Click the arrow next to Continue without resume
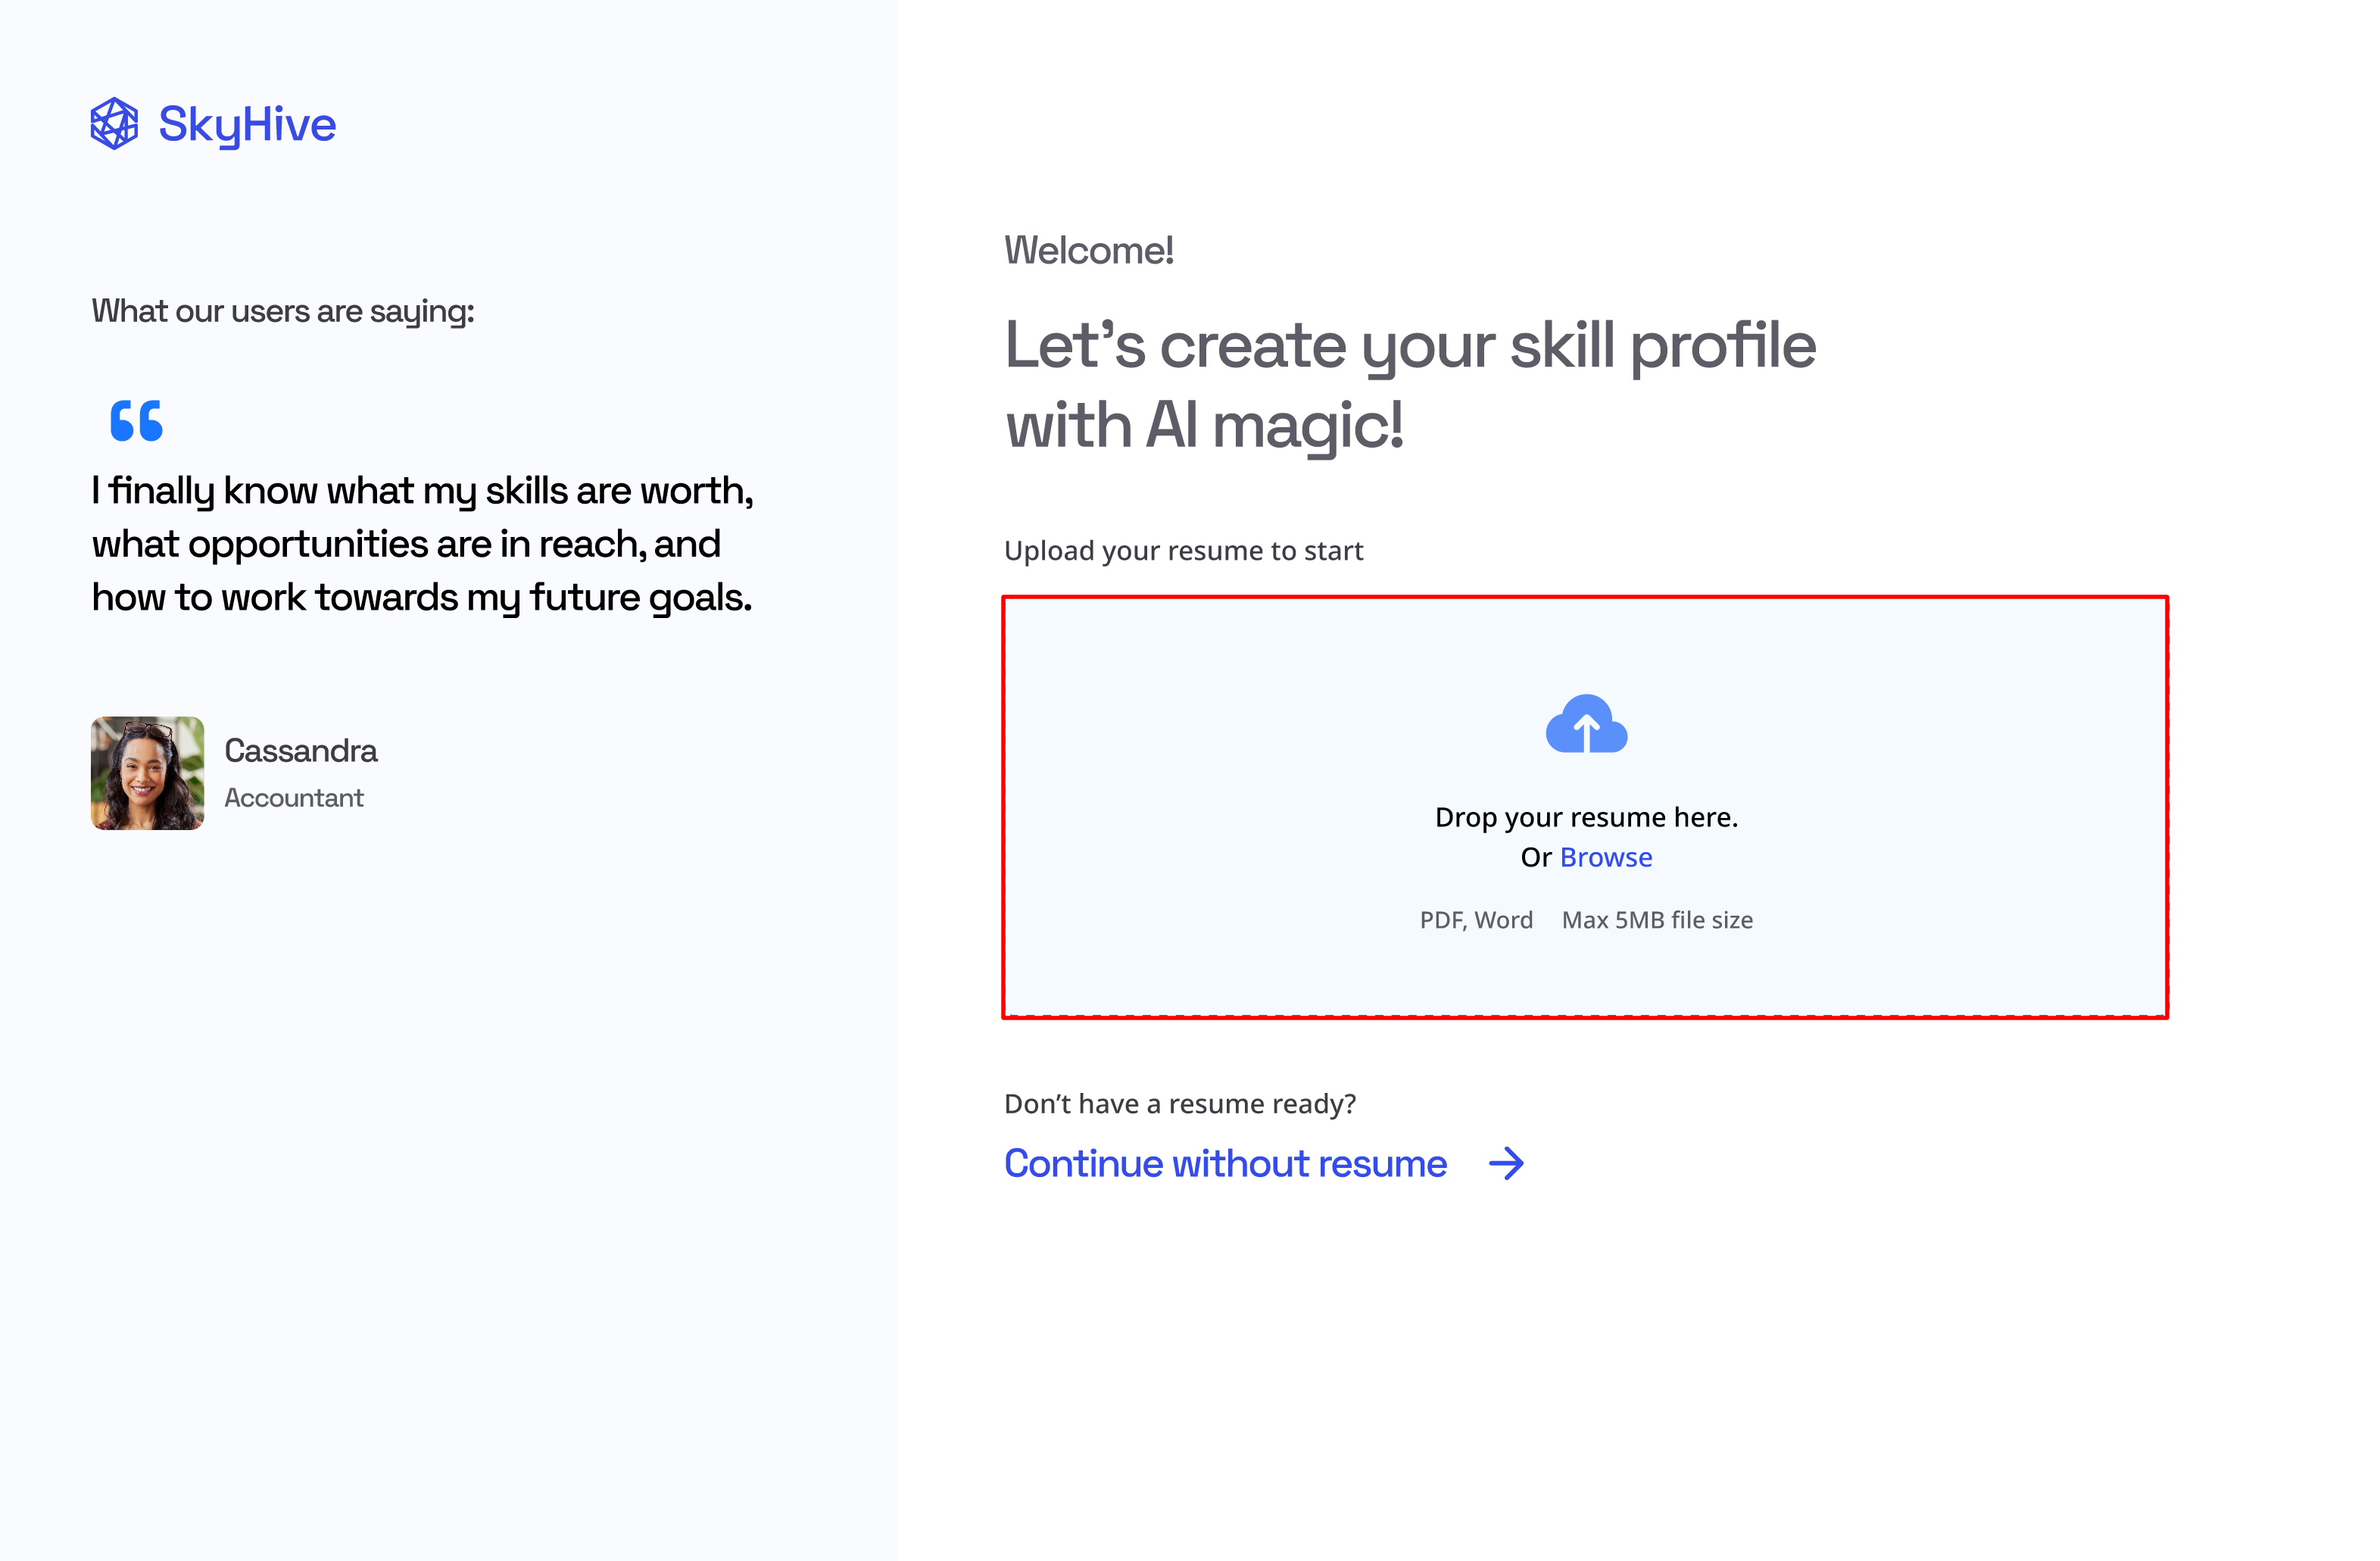The height and width of the screenshot is (1561, 2380). pyautogui.click(x=1506, y=1164)
